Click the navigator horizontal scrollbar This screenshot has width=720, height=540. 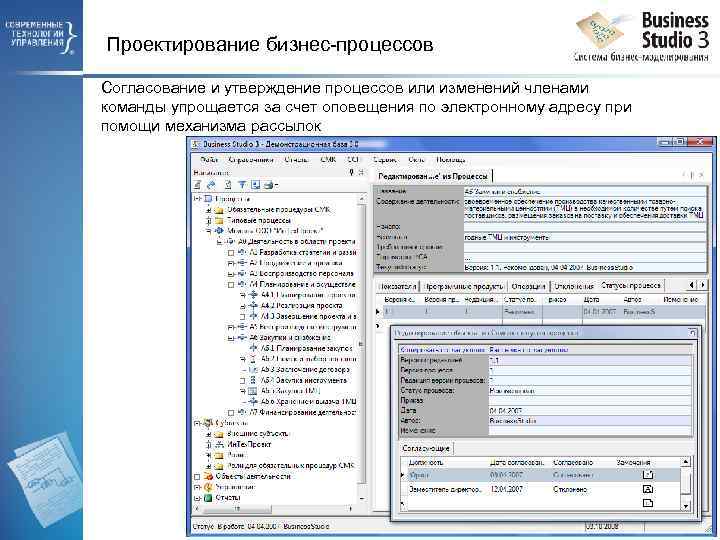pyautogui.click(x=274, y=509)
